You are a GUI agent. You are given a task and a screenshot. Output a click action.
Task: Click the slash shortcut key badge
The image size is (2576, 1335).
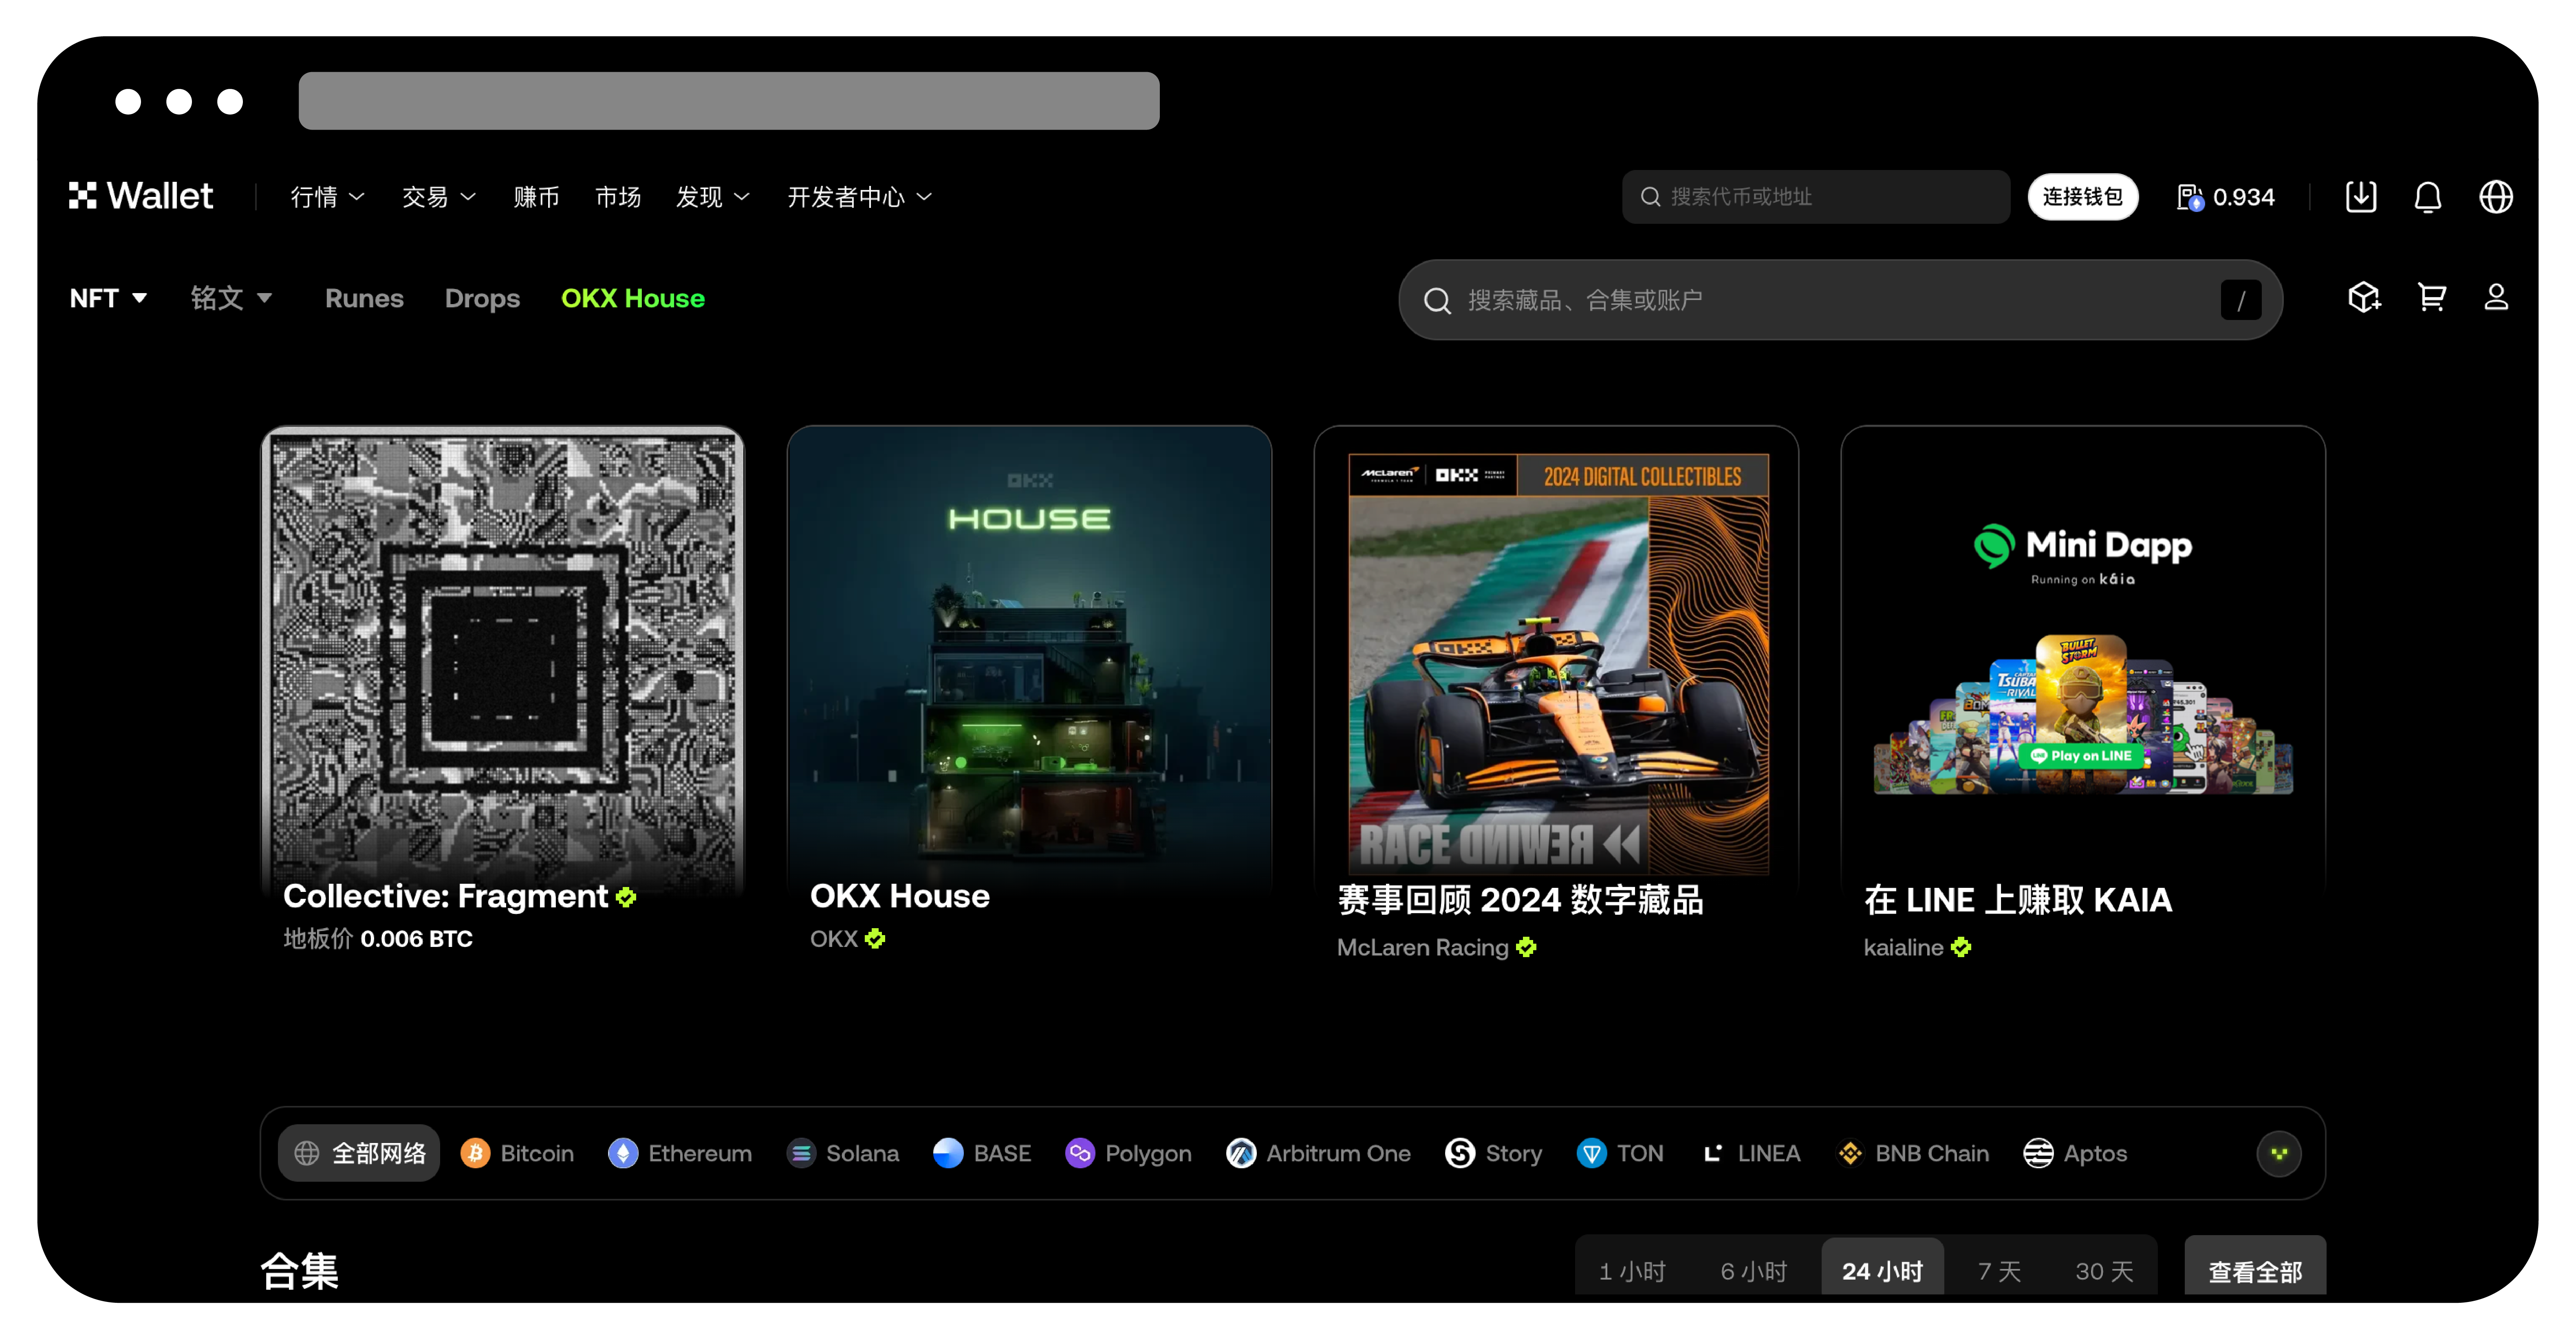(2241, 300)
